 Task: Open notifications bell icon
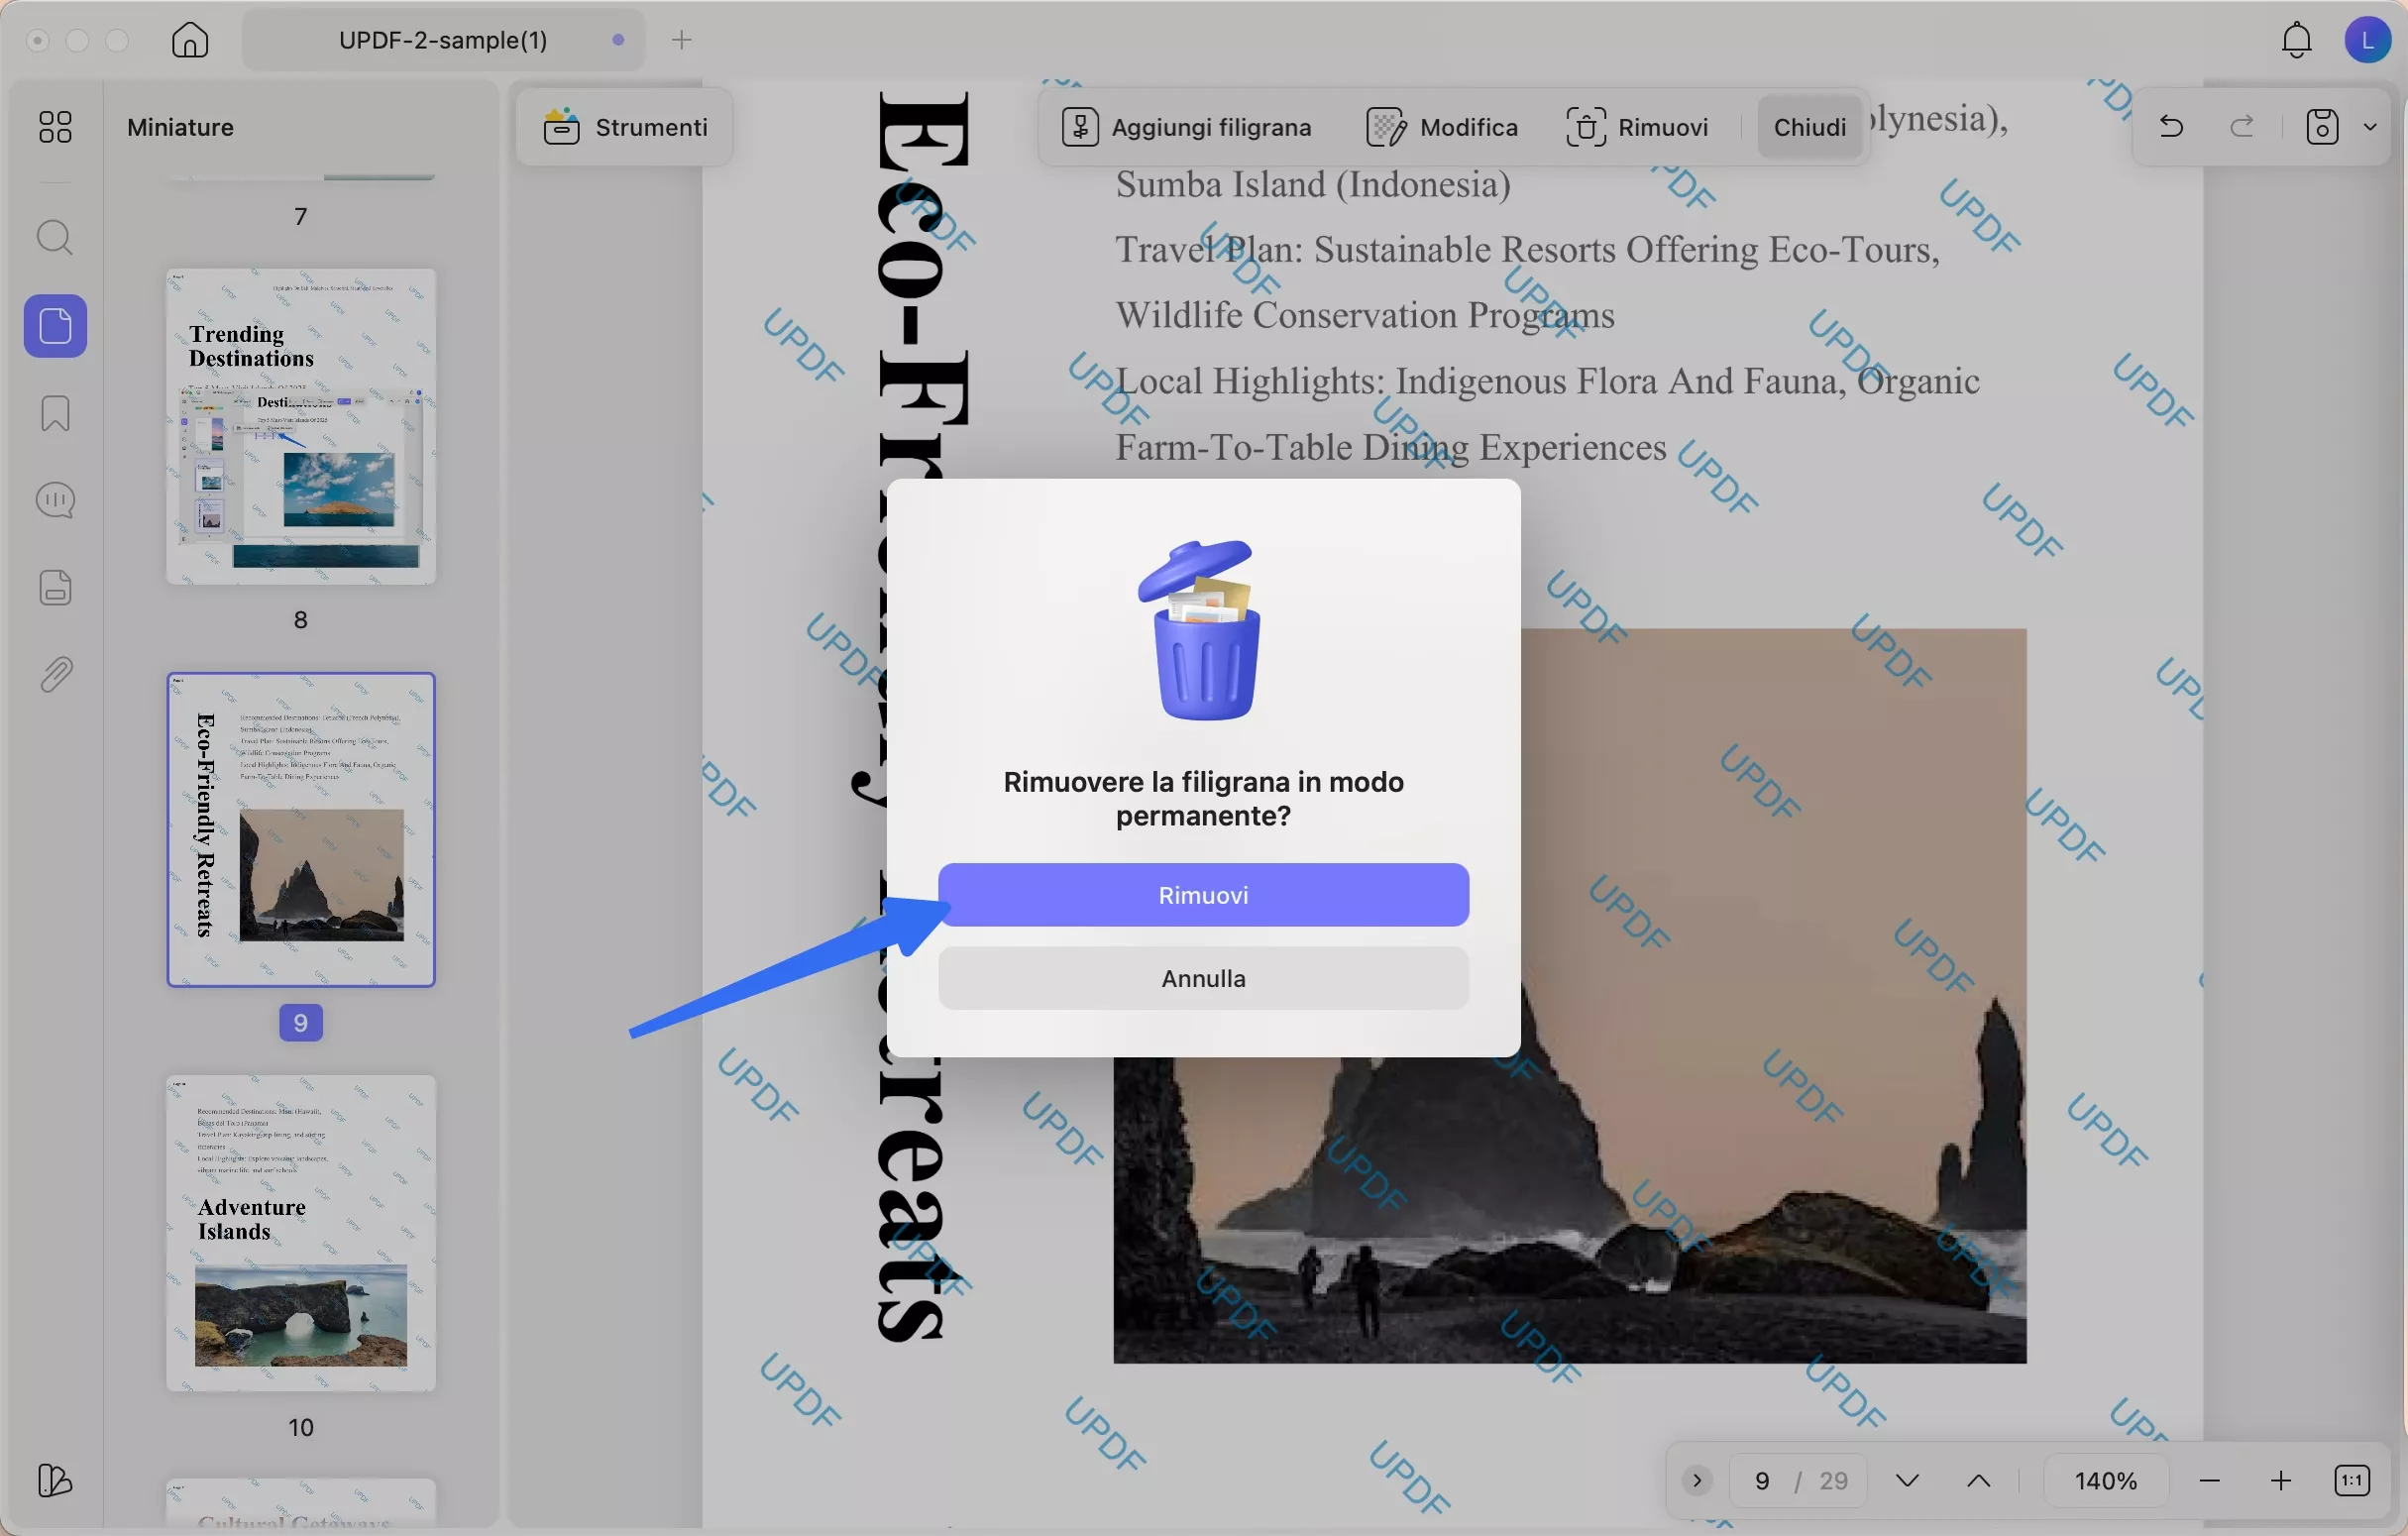[2296, 40]
